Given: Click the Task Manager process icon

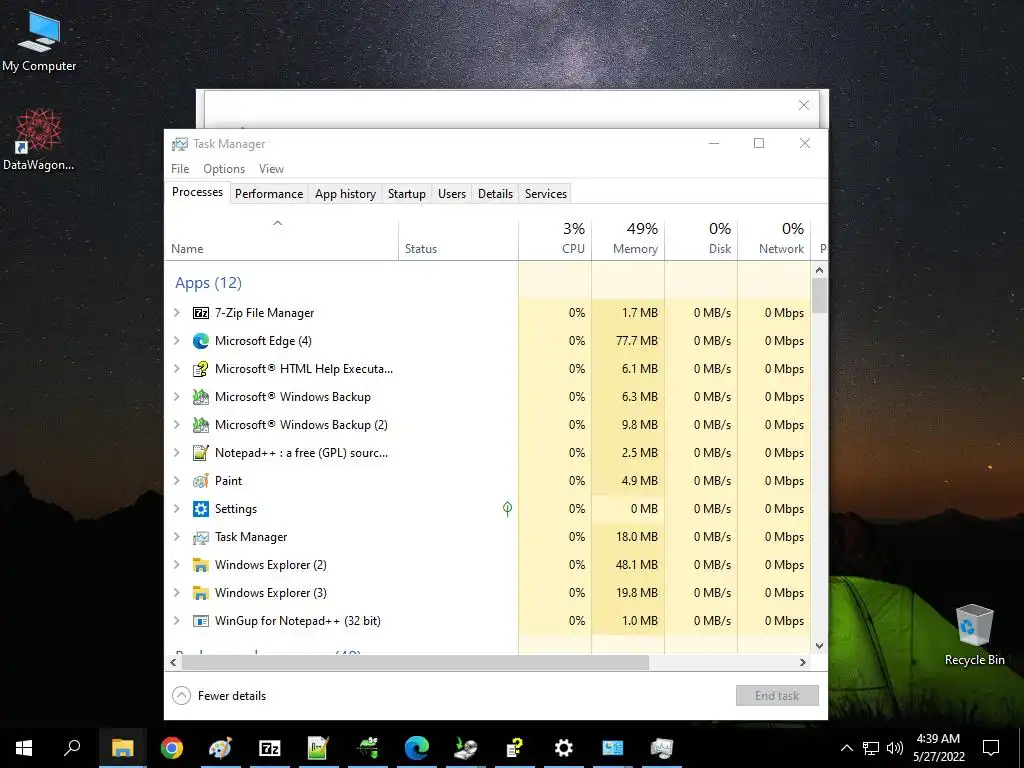Looking at the screenshot, I should click(x=200, y=537).
